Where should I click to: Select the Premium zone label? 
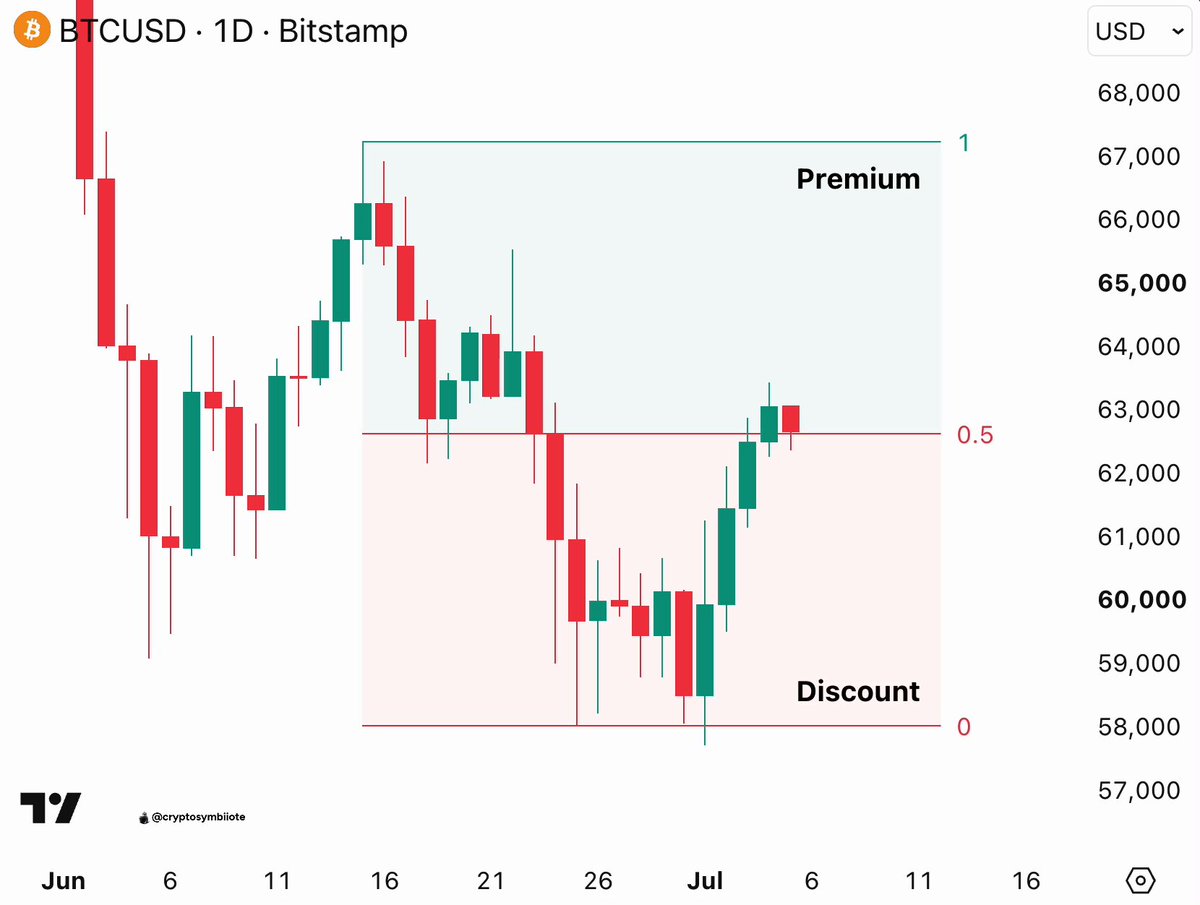858,179
